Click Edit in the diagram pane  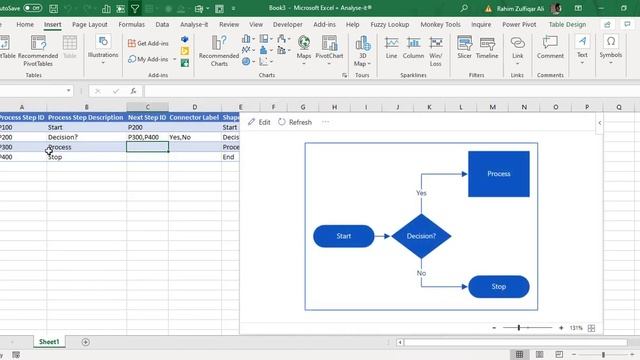[259, 122]
